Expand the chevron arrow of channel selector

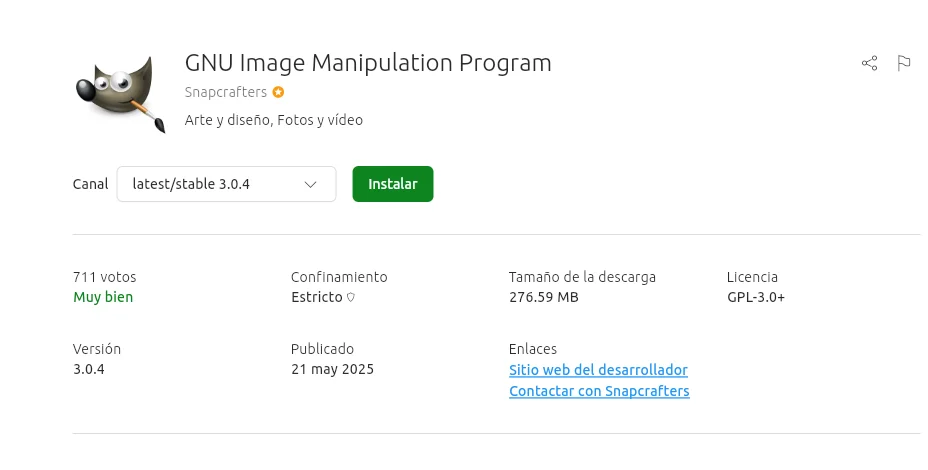(x=310, y=185)
